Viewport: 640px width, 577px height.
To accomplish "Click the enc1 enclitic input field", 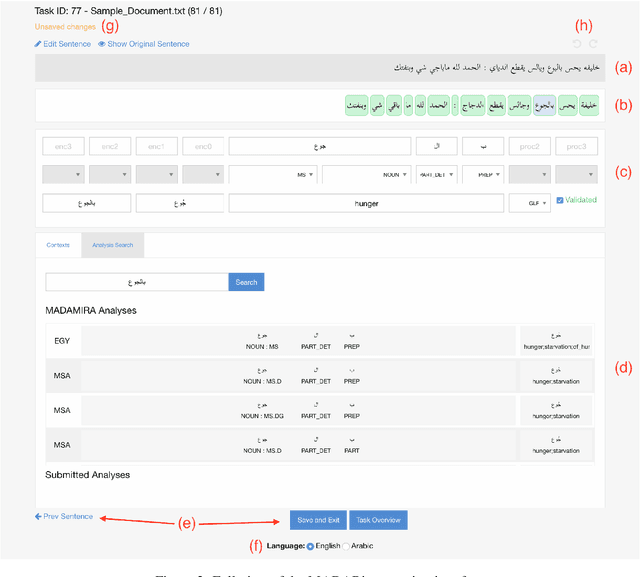I will [156, 146].
